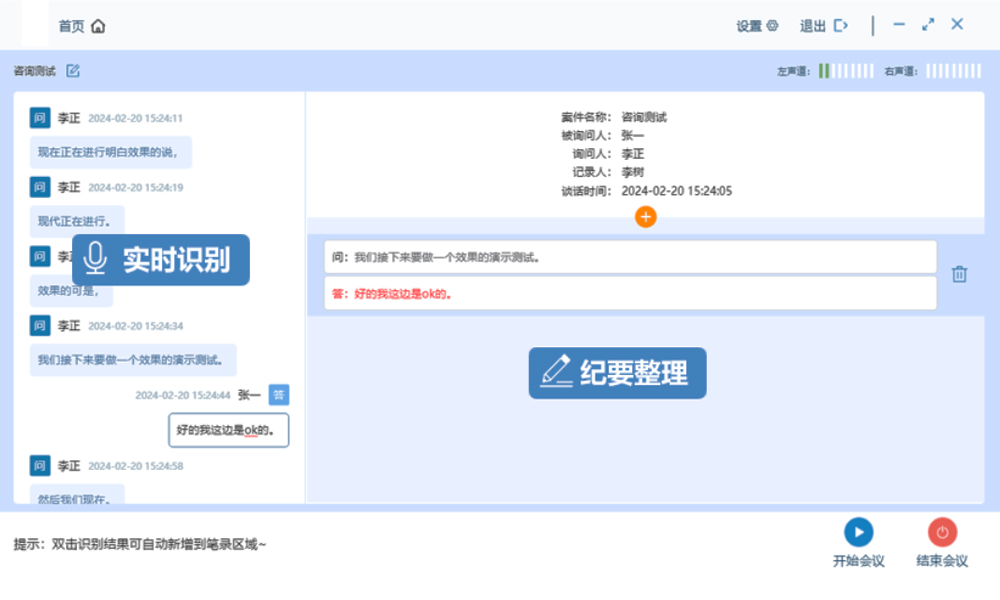
Task: Delete the record using trash icon
Action: pos(959,274)
